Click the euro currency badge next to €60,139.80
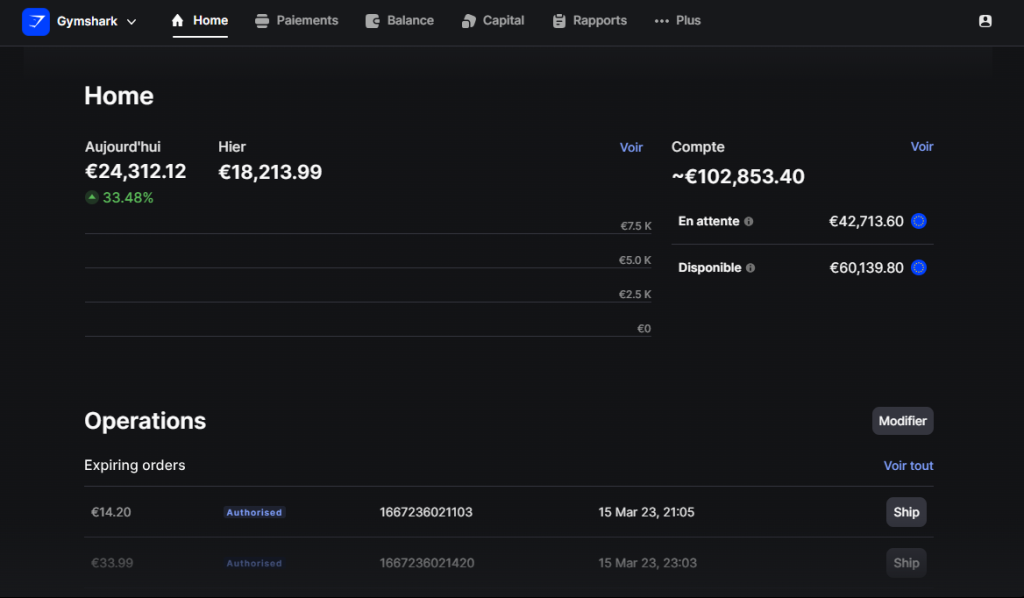Image resolution: width=1024 pixels, height=598 pixels. click(x=919, y=268)
